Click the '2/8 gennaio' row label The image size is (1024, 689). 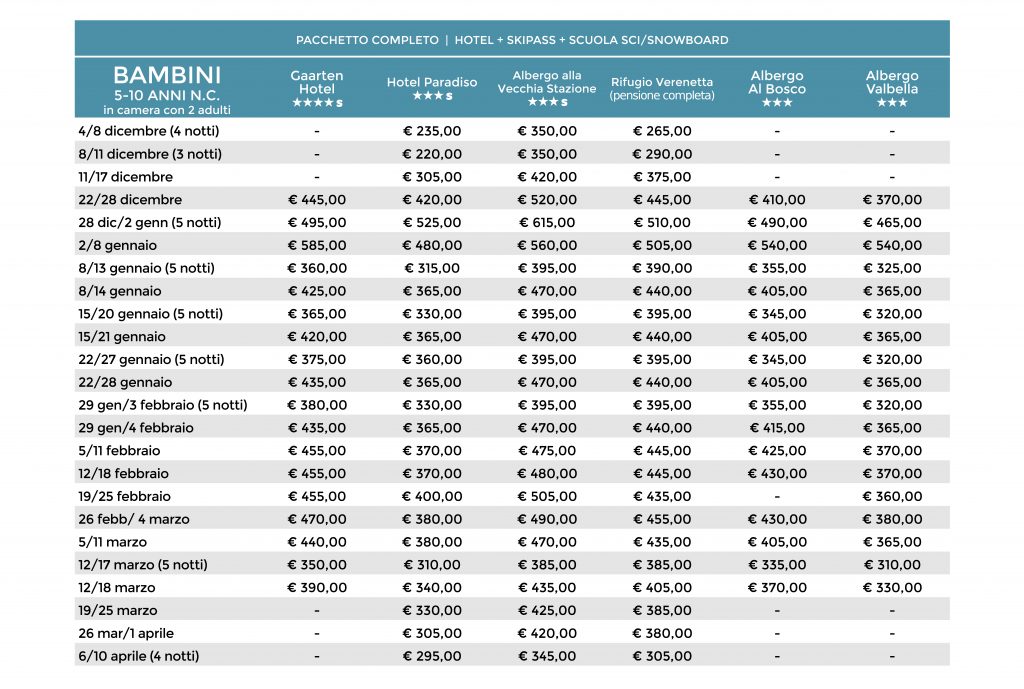point(118,246)
